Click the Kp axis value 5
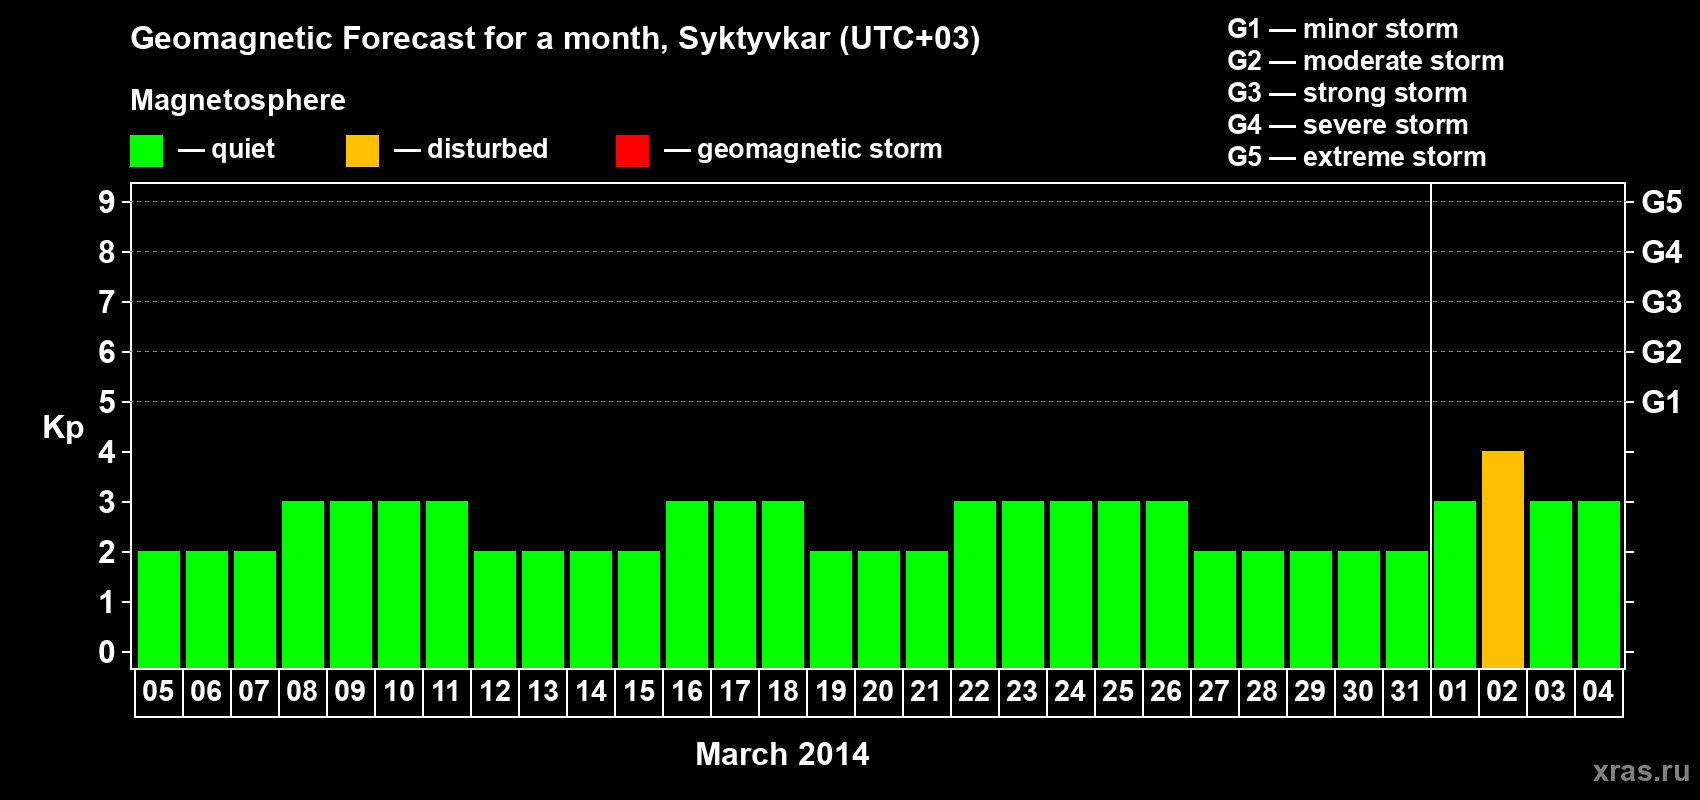 [107, 402]
